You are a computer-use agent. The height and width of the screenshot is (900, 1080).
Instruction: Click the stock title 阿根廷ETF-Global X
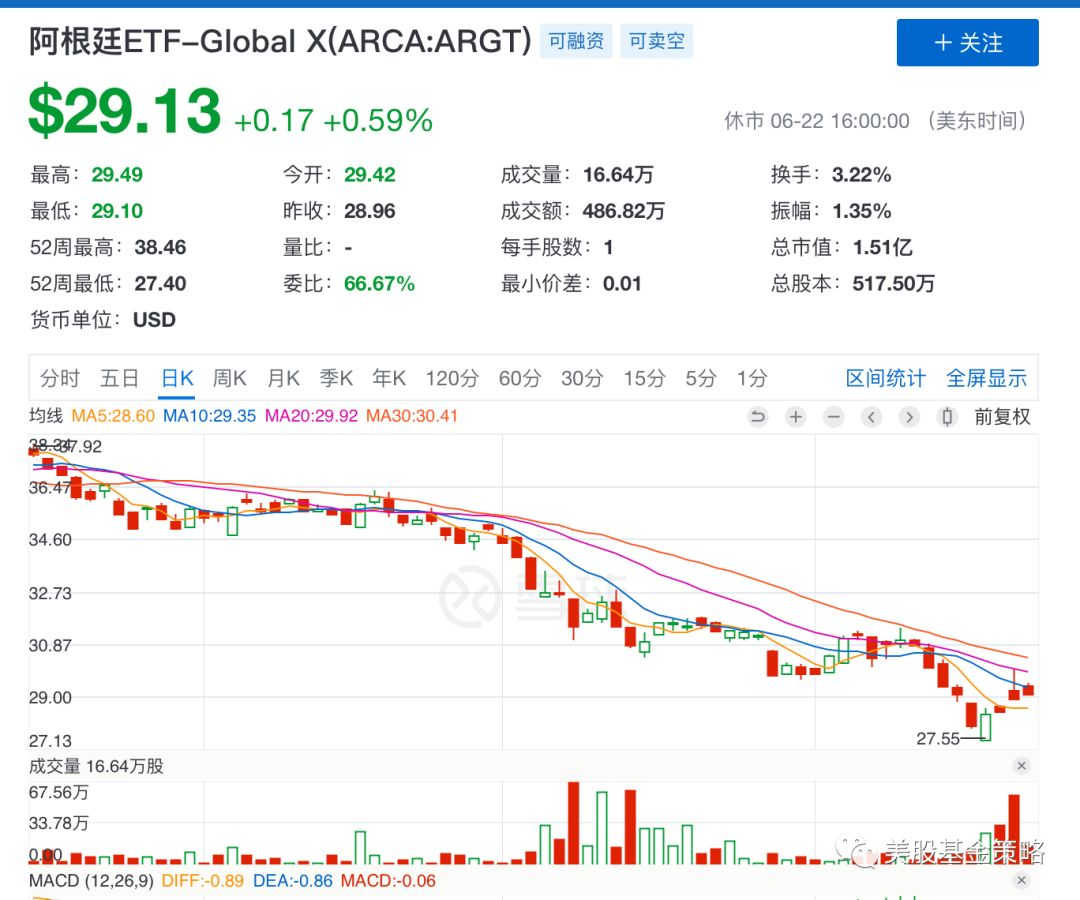point(280,41)
